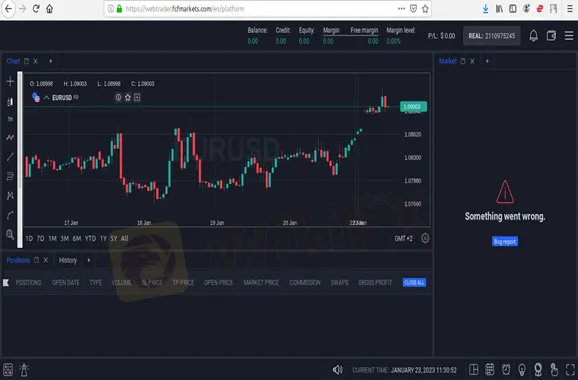Set chart range to 1D
This screenshot has width=578, height=380.
[x=29, y=238]
